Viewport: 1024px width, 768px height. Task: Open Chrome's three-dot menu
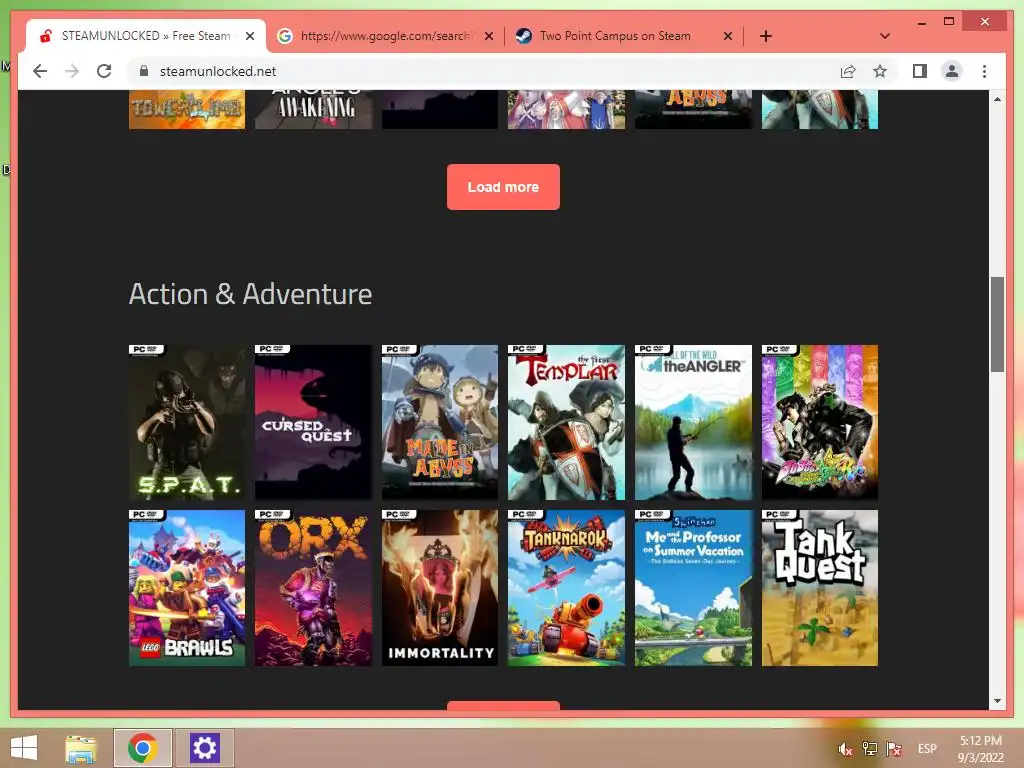984,71
